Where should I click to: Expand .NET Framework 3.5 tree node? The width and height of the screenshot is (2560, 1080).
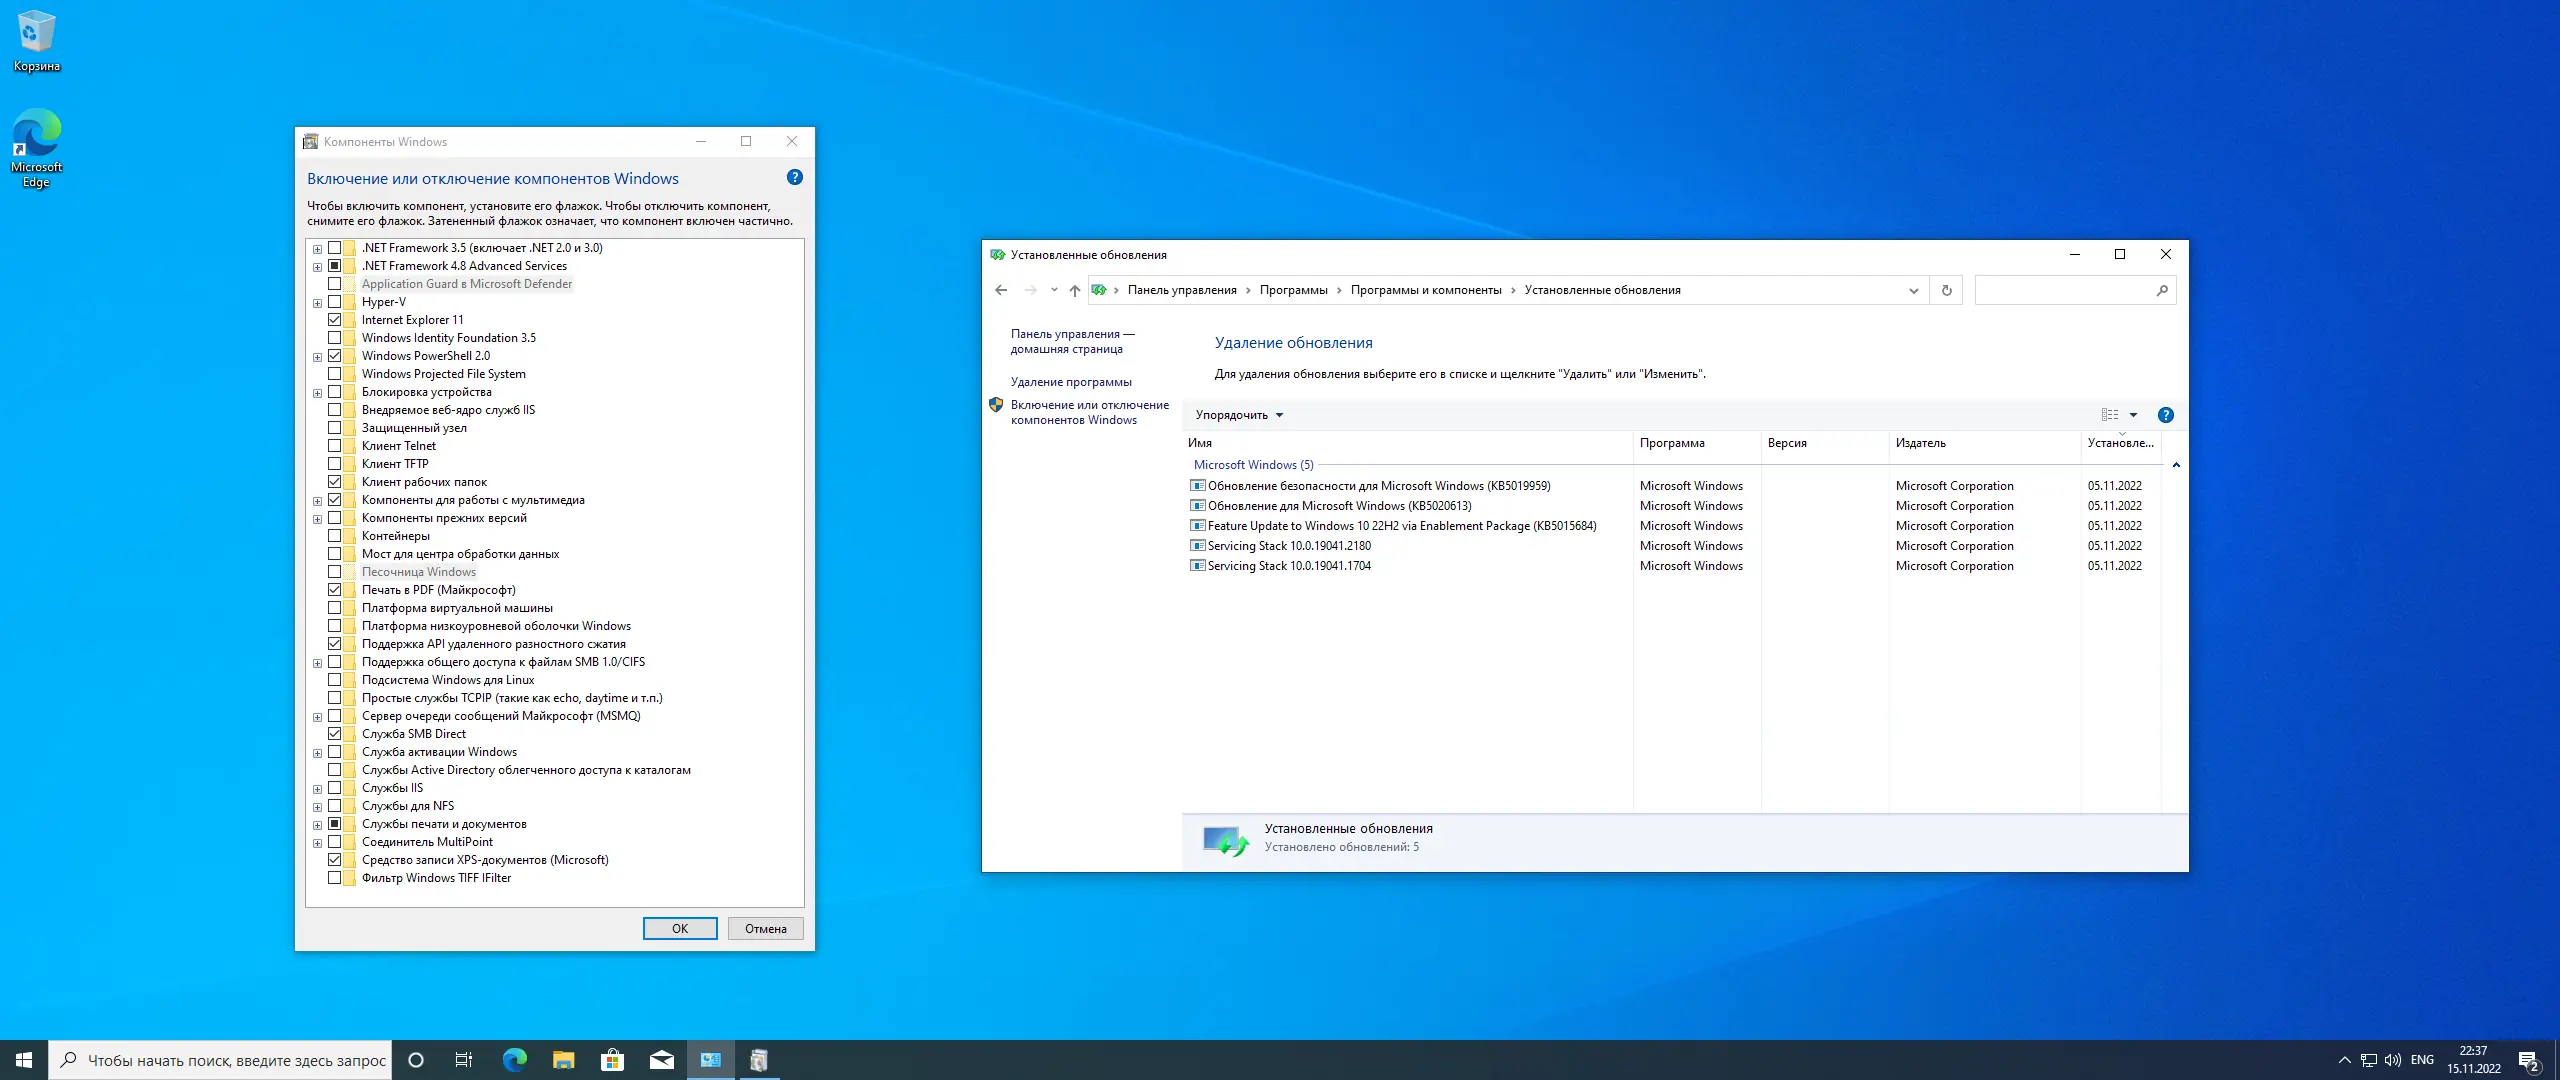(318, 249)
